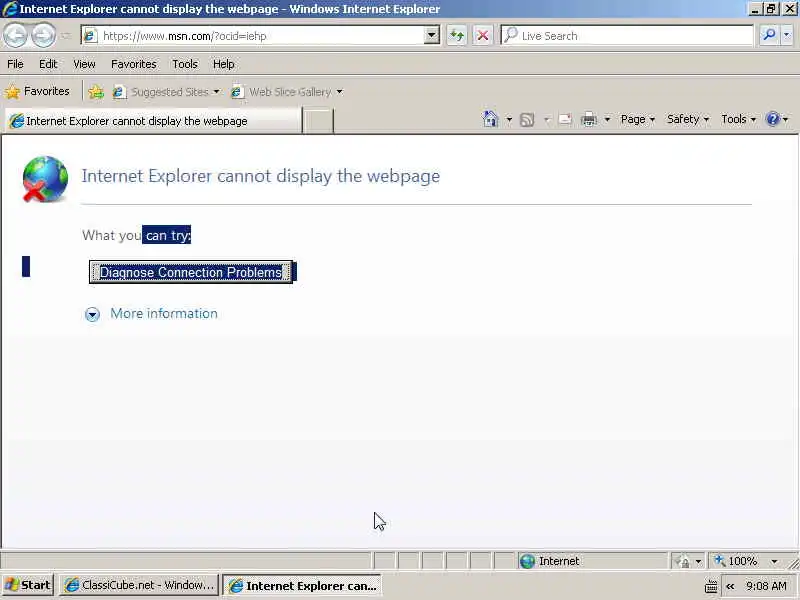Click Diagnose Connection Problems button
This screenshot has height=600, width=800.
coord(191,272)
